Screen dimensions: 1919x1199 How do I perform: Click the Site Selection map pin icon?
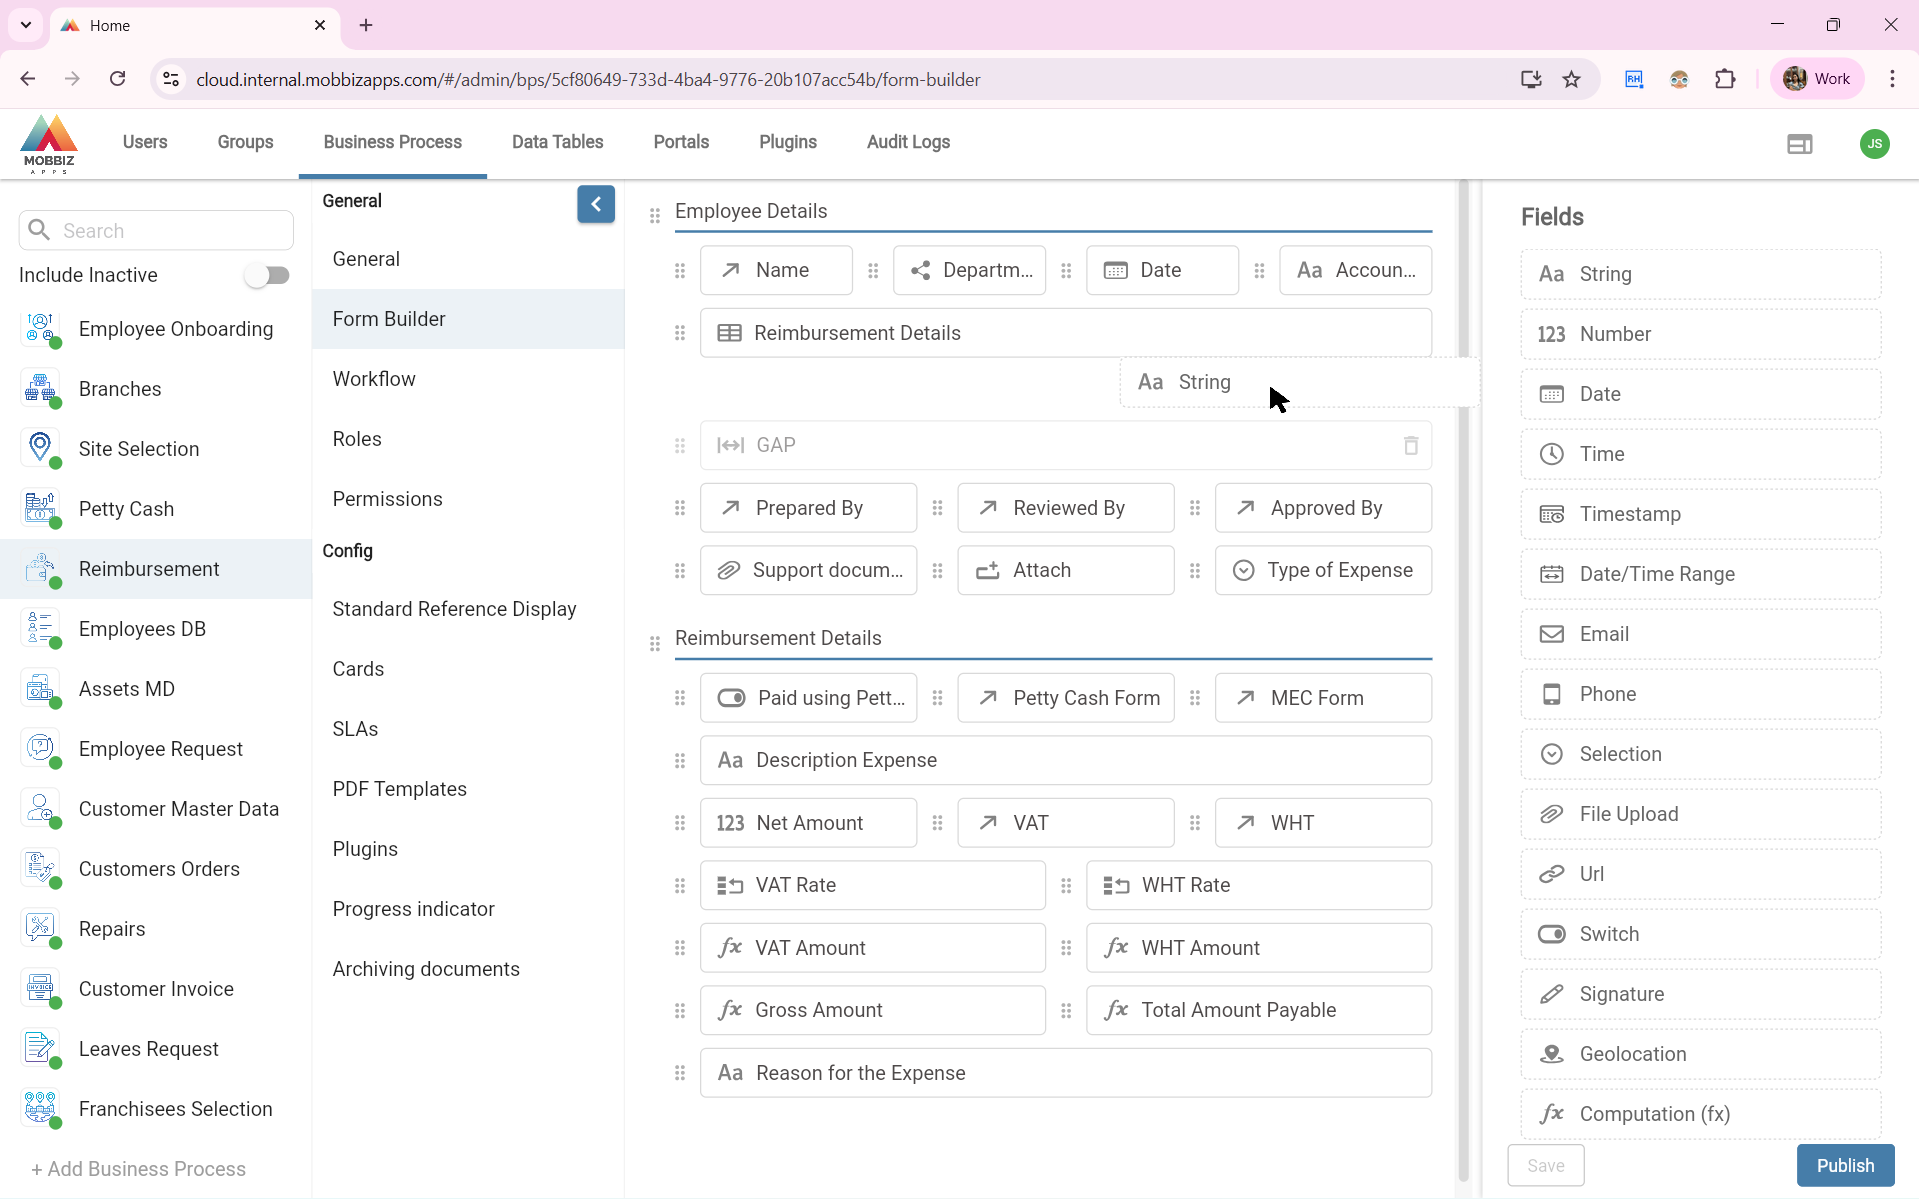40,448
